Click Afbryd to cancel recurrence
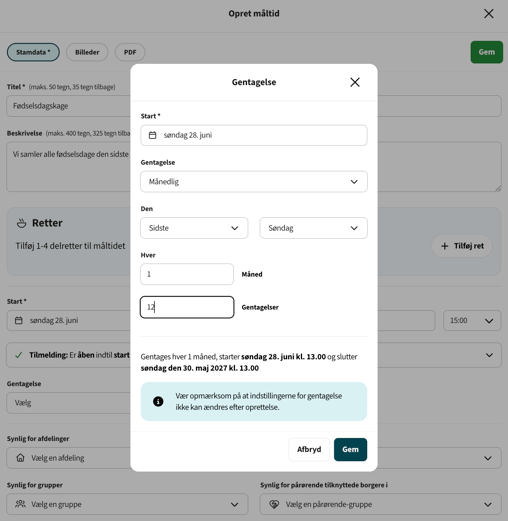The height and width of the screenshot is (521, 508). pyautogui.click(x=309, y=449)
